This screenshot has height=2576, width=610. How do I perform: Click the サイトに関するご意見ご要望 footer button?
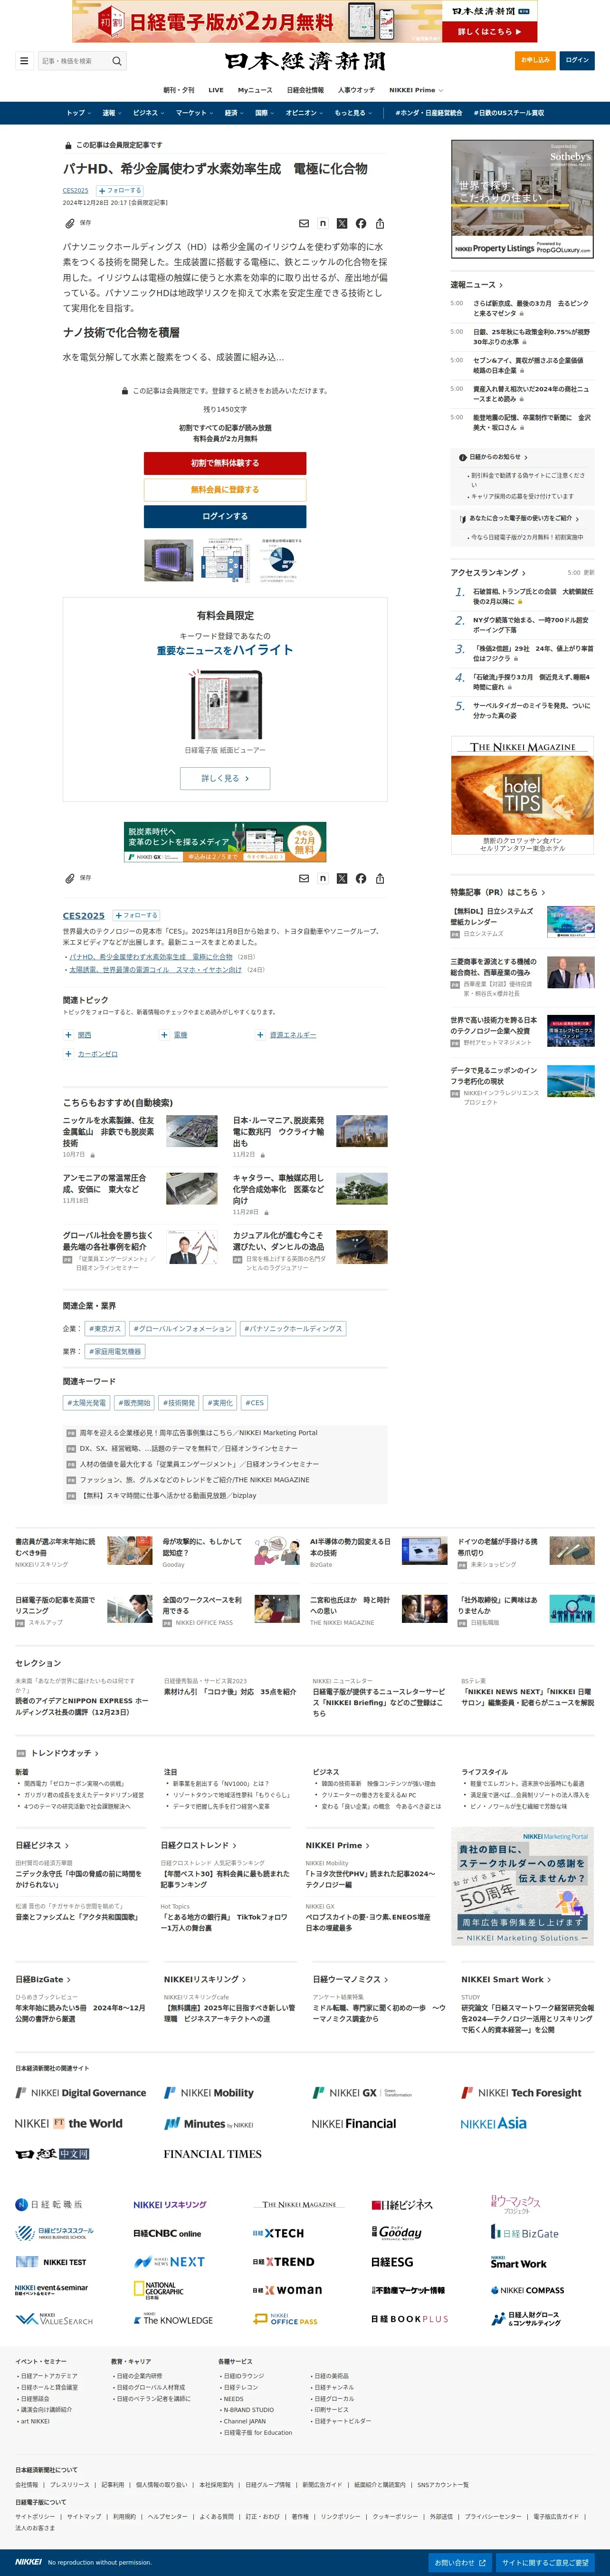coord(545,2562)
